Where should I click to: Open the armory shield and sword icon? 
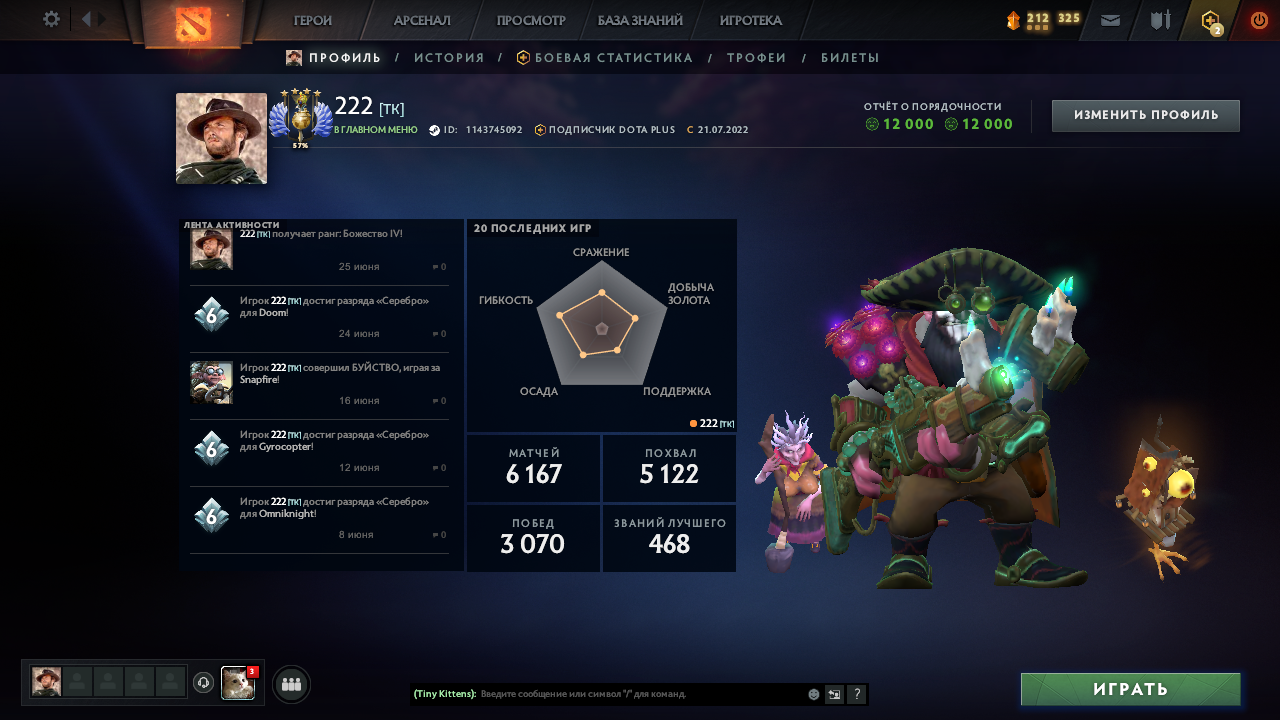(1160, 20)
